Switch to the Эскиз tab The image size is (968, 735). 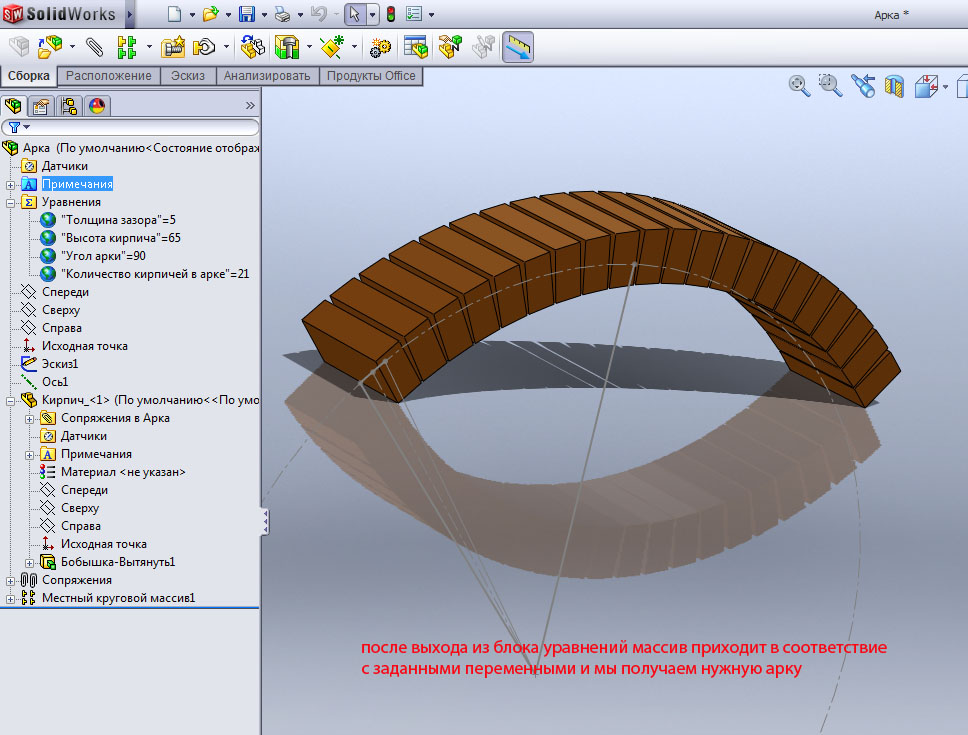(187, 76)
